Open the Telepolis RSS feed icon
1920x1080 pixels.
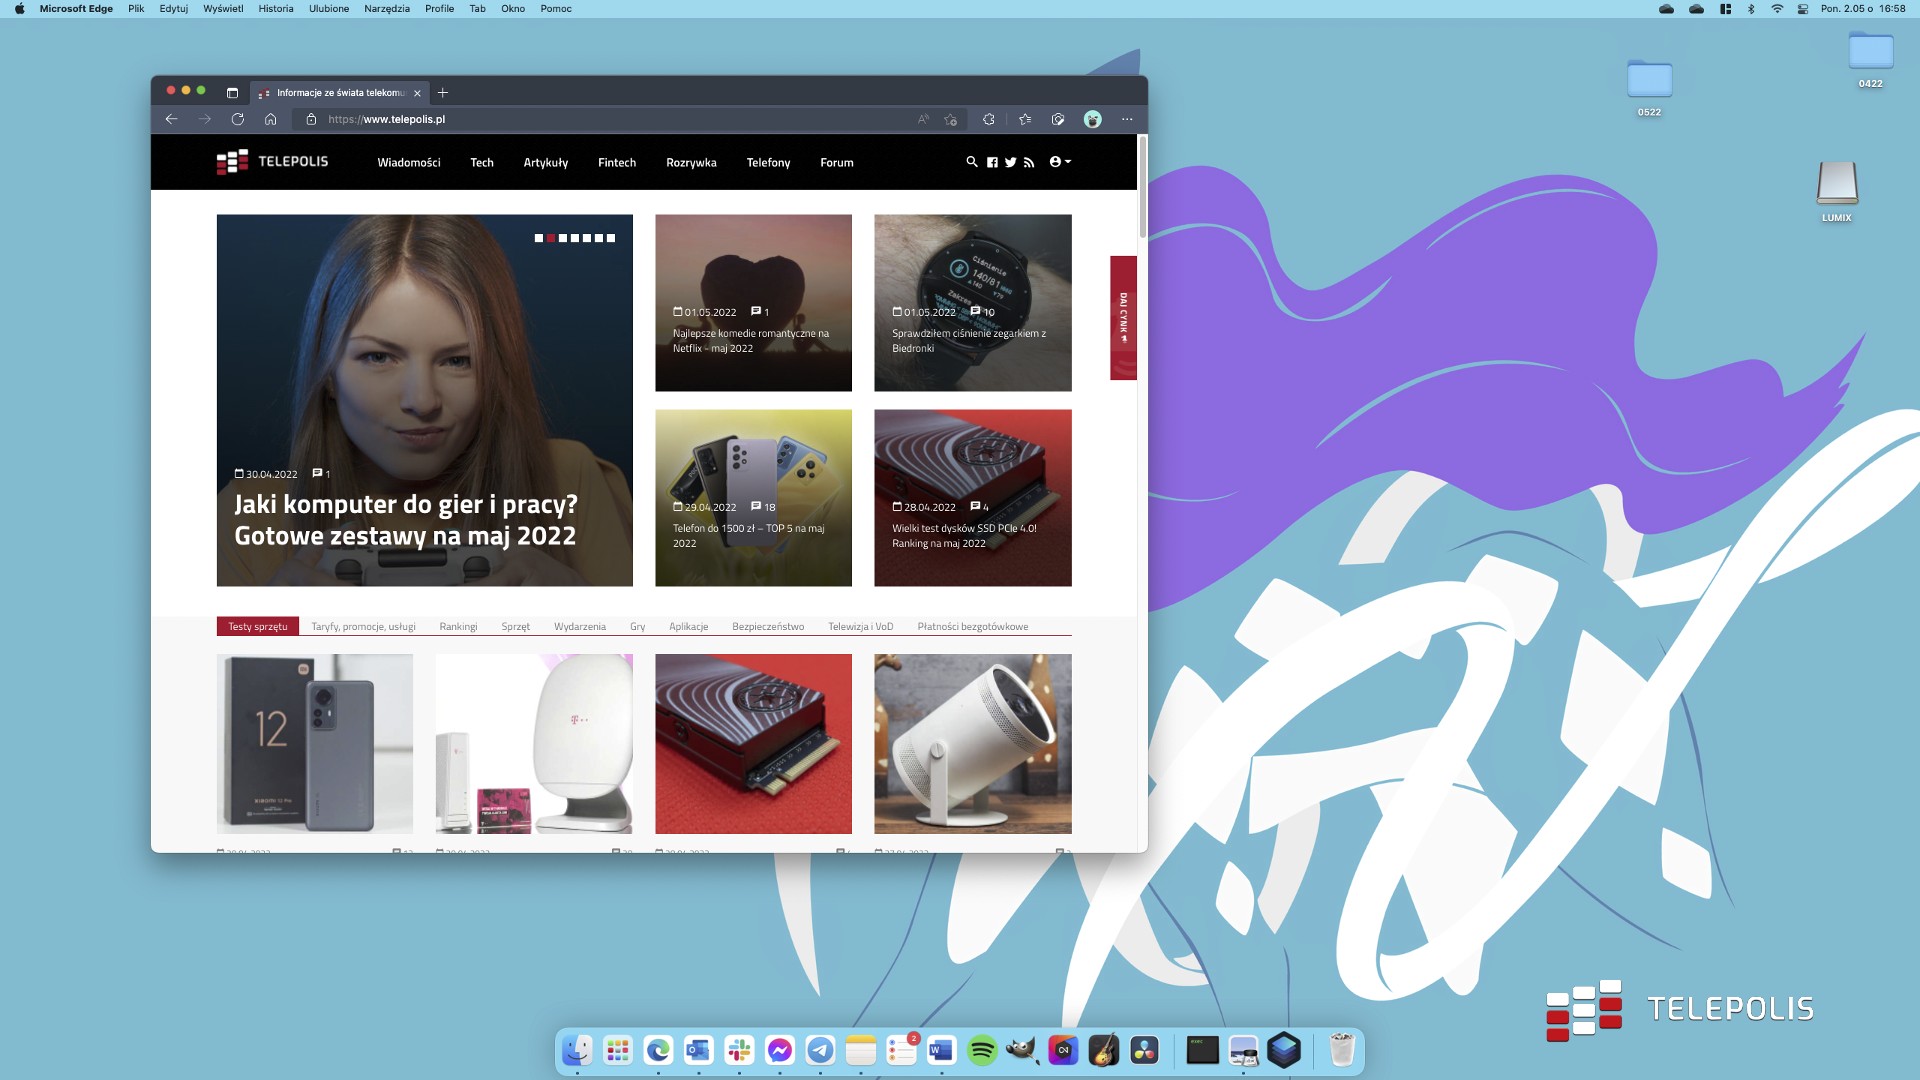pos(1028,162)
